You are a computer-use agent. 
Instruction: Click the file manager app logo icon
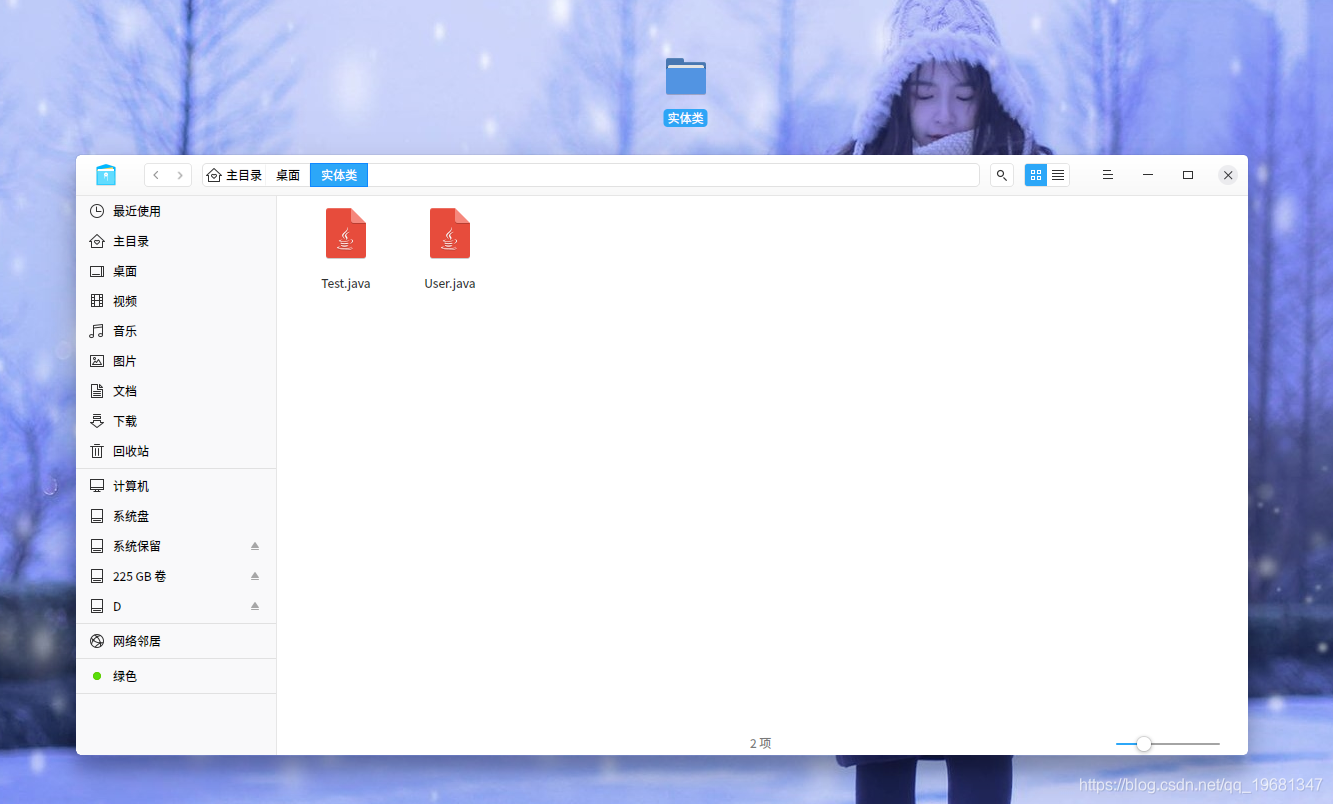(106, 175)
